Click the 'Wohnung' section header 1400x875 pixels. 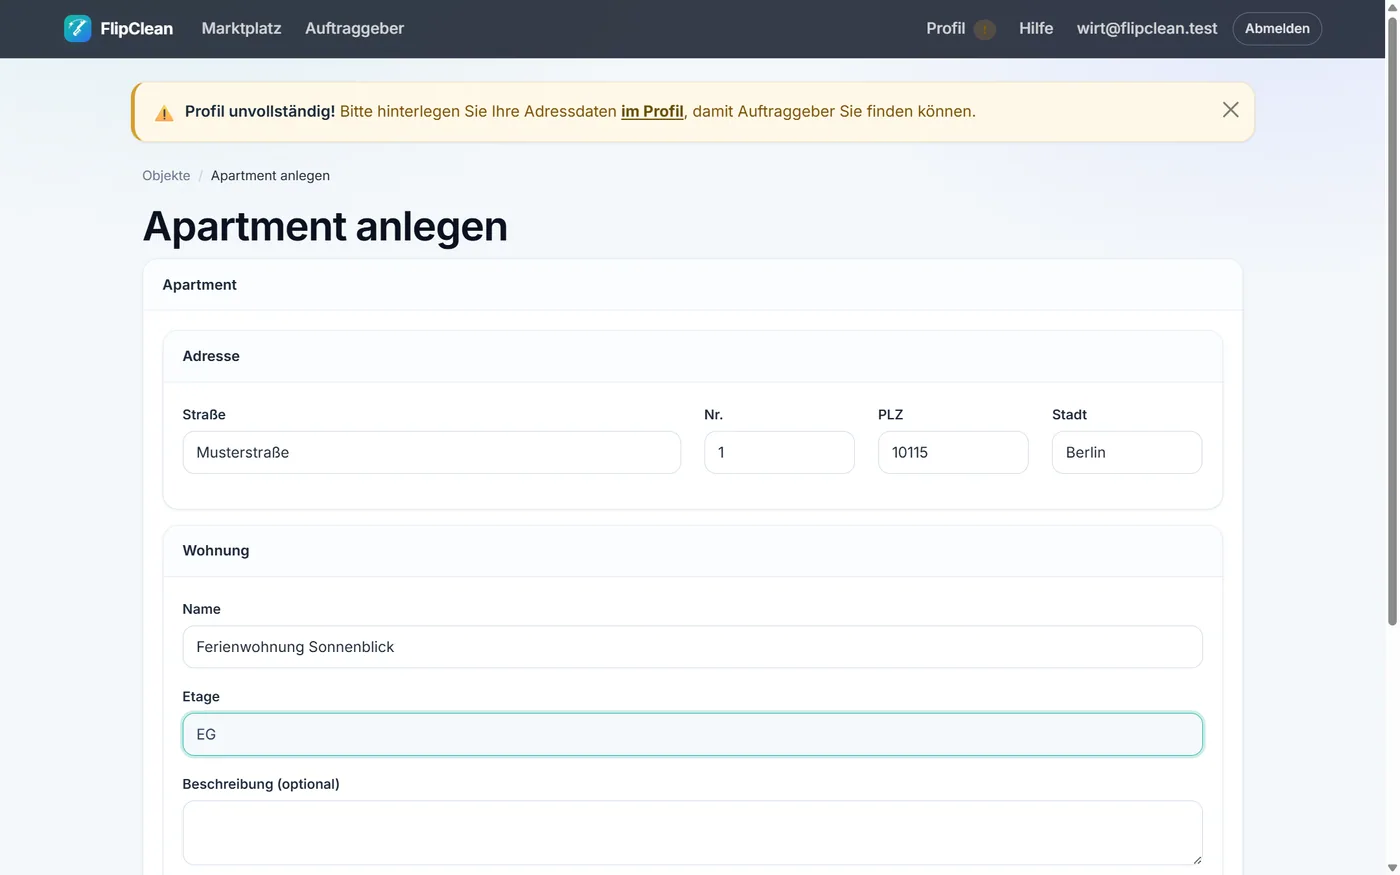coord(216,551)
